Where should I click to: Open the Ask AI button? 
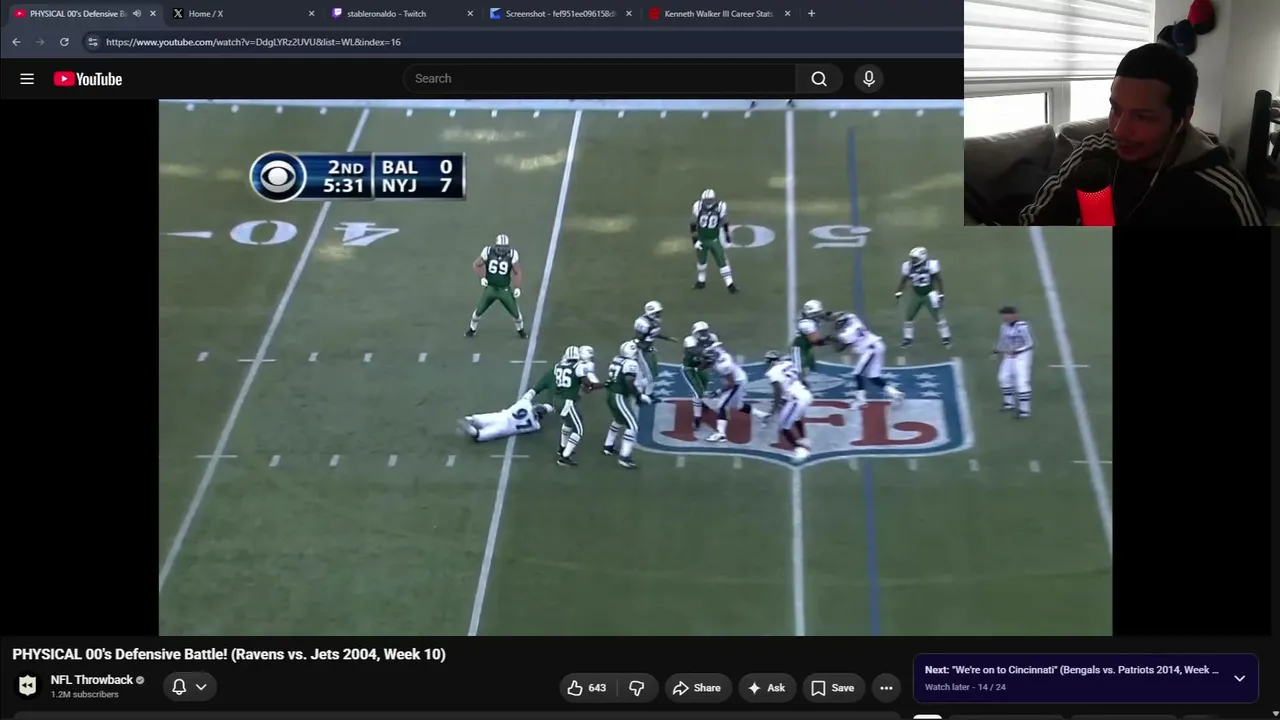coord(766,688)
